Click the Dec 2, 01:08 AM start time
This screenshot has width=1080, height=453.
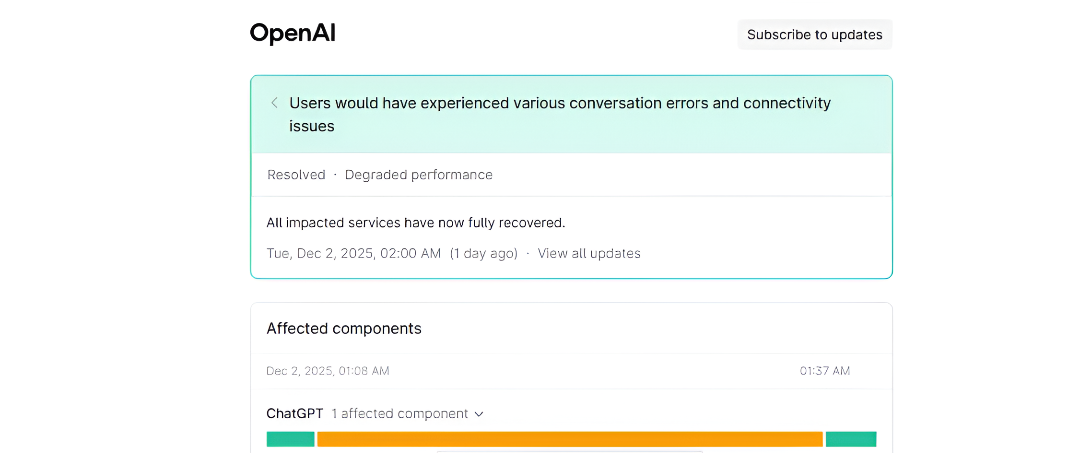click(x=327, y=371)
